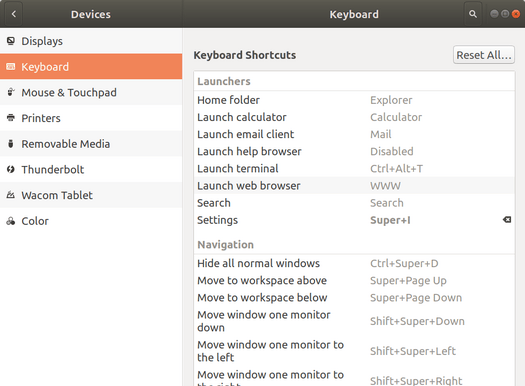The width and height of the screenshot is (525, 386).
Task: Click the Color icon in sidebar
Action: pyautogui.click(x=11, y=221)
